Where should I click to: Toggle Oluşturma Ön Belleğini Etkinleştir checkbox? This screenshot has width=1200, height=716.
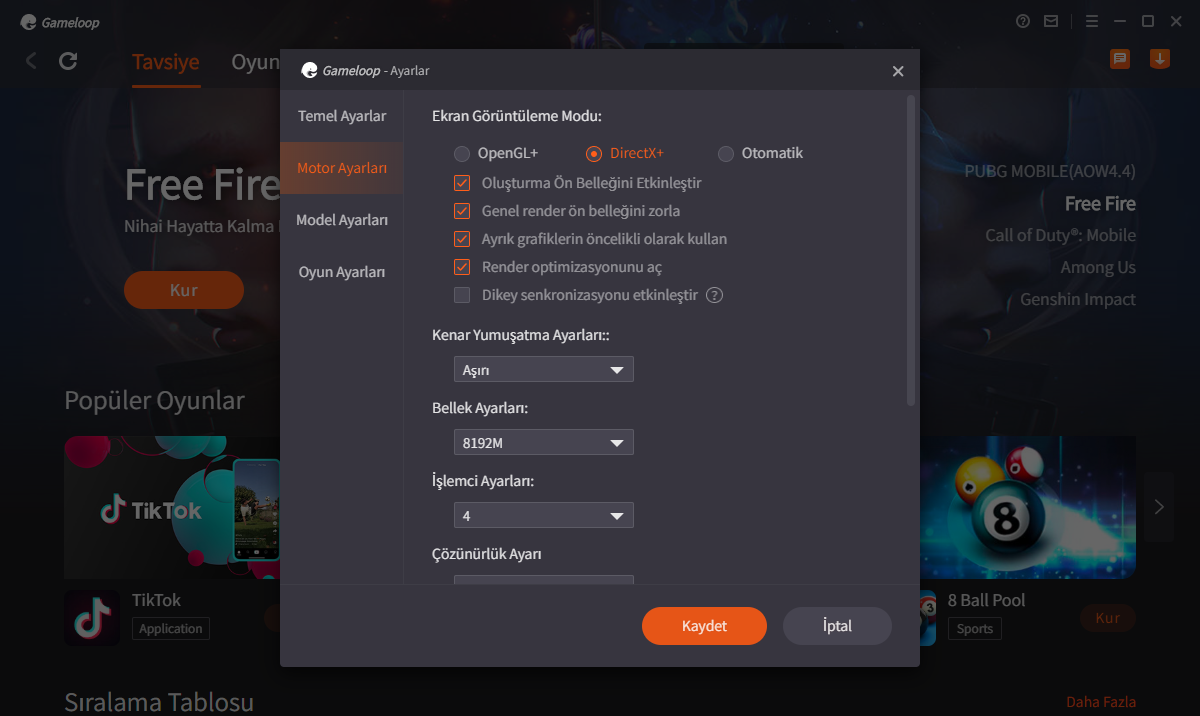462,183
